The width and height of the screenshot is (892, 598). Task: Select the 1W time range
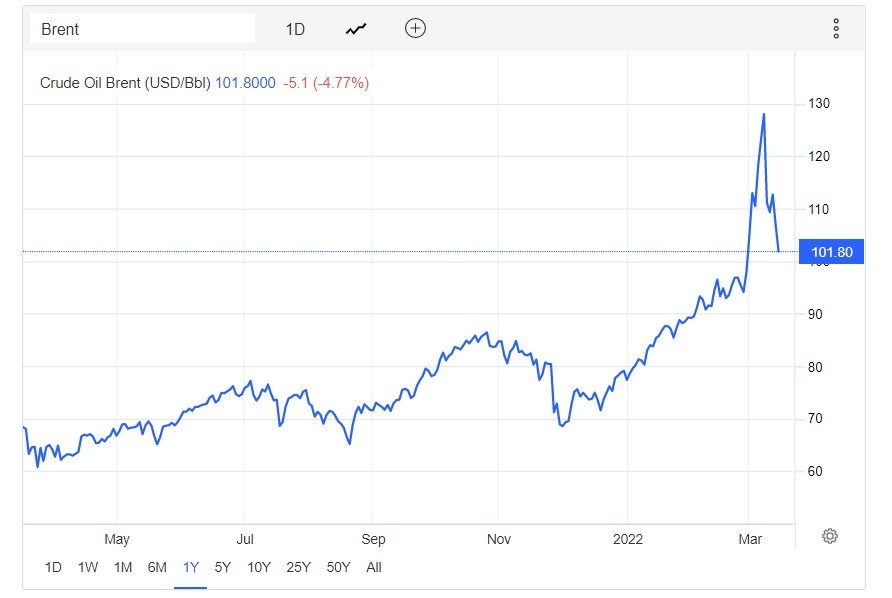pyautogui.click(x=88, y=567)
